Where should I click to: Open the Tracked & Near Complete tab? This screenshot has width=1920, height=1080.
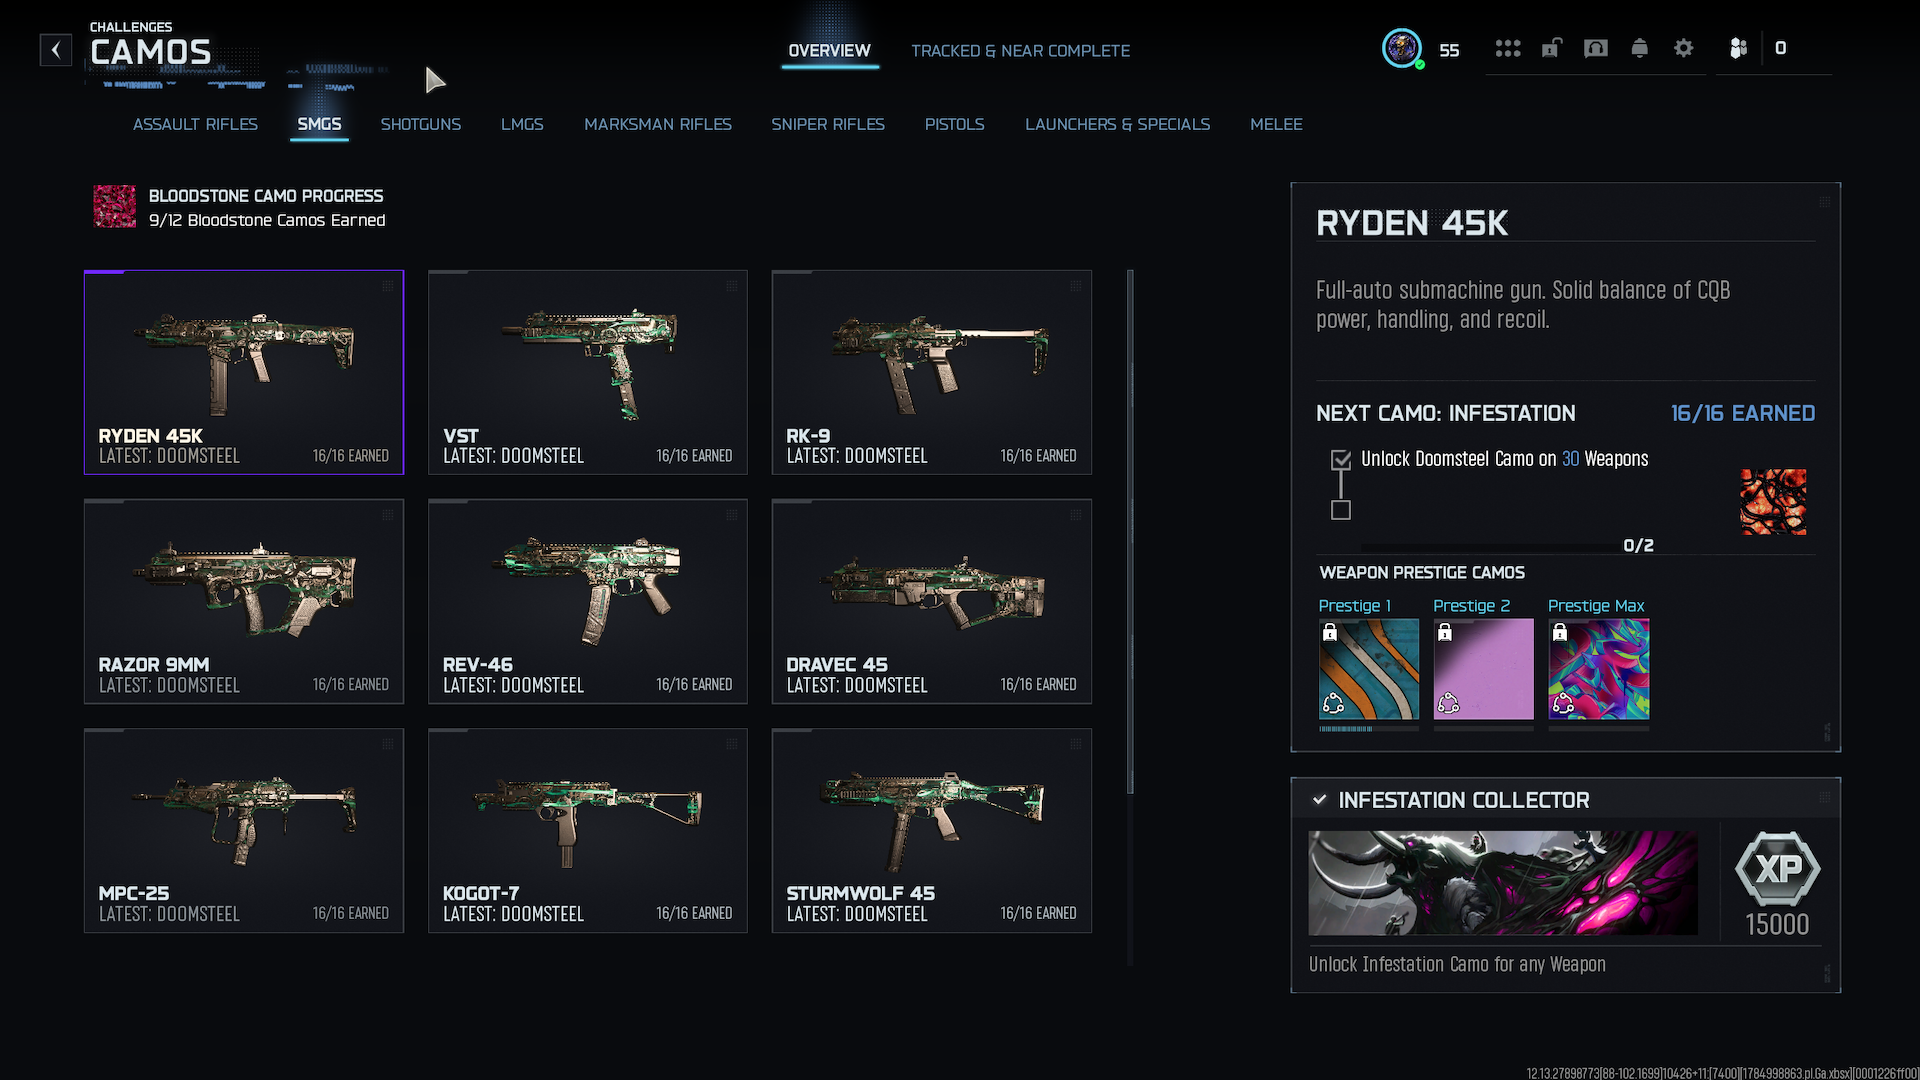(1020, 51)
